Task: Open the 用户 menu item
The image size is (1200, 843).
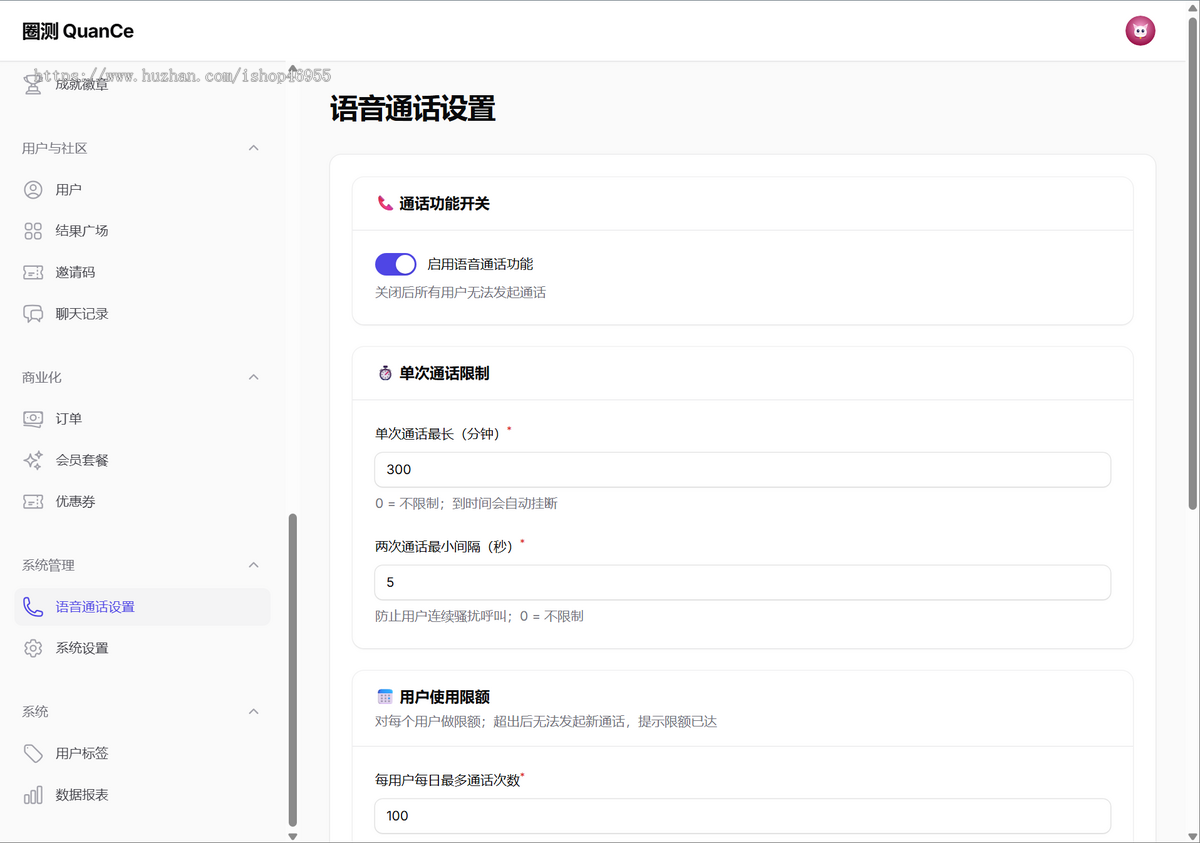Action: tap(142, 189)
